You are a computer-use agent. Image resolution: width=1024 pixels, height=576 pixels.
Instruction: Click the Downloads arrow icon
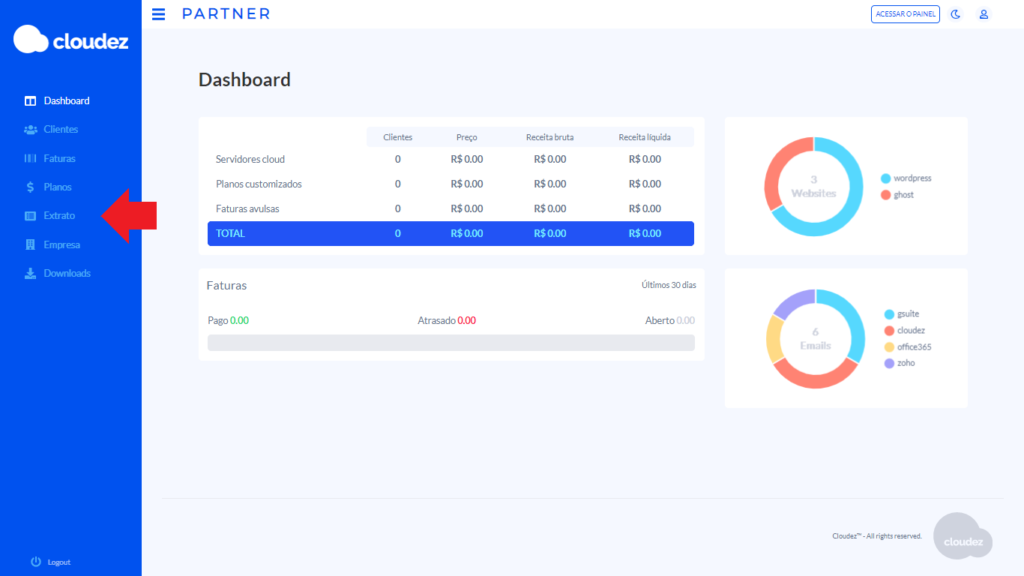(x=30, y=274)
